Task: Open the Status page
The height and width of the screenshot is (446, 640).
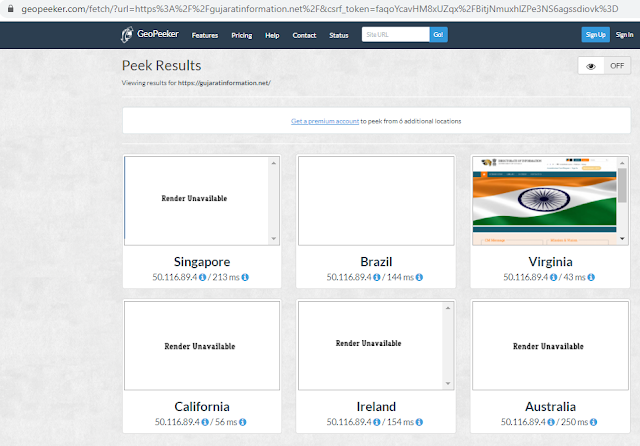Action: pos(339,36)
